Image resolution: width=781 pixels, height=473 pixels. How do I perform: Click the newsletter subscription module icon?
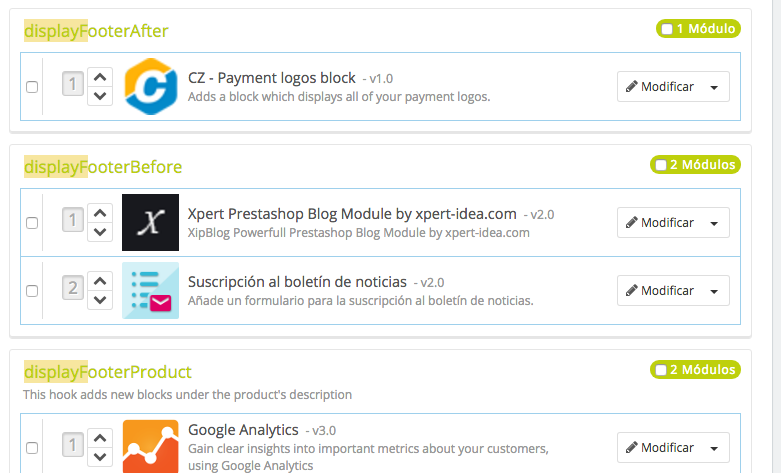pos(151,290)
